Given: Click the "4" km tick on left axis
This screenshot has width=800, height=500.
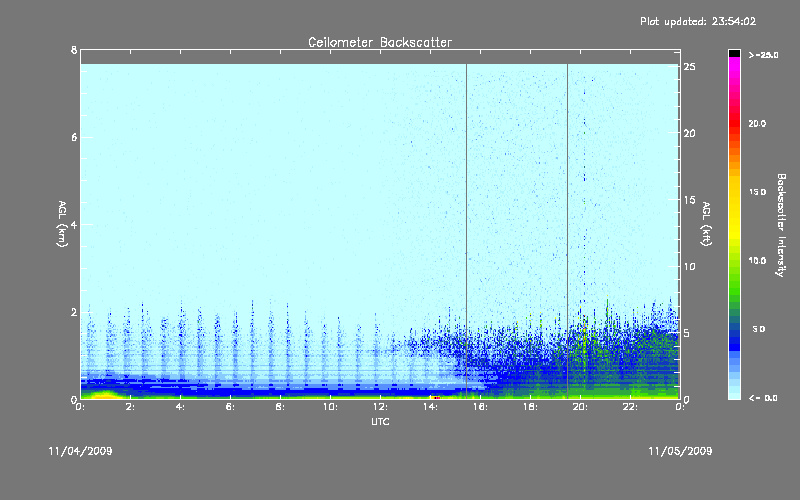Looking at the screenshot, I should coord(74,224).
